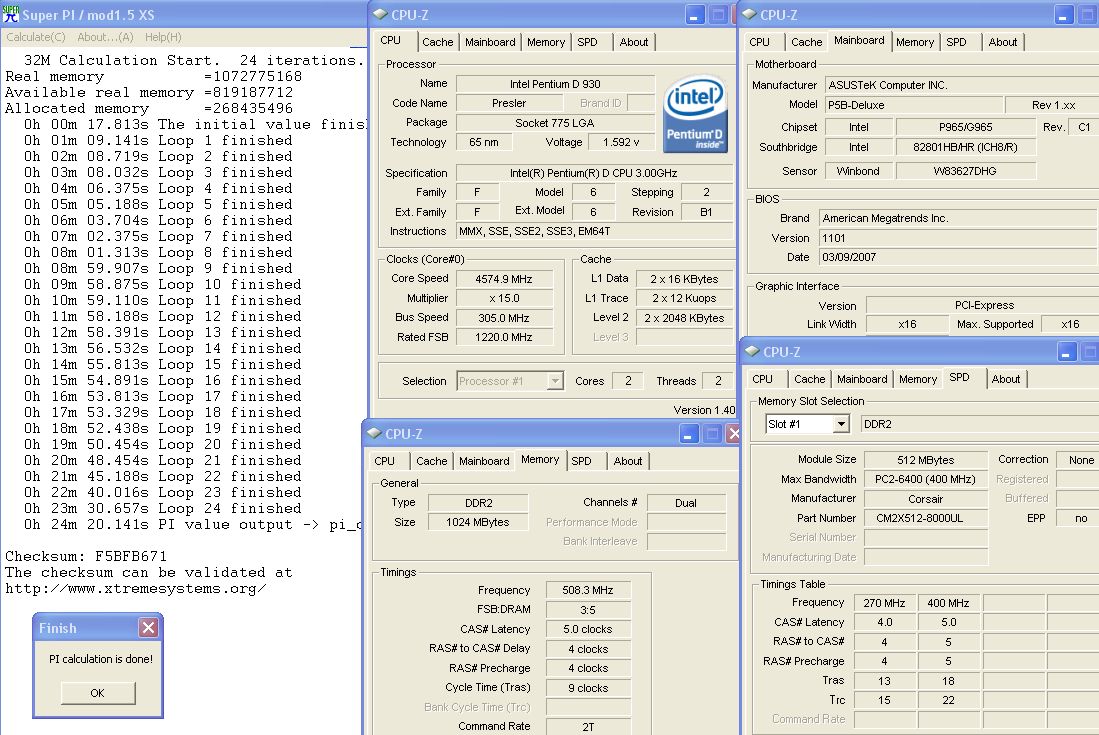Click the CPU-Z Memory window title icon
1099x735 pixels.
[374, 433]
